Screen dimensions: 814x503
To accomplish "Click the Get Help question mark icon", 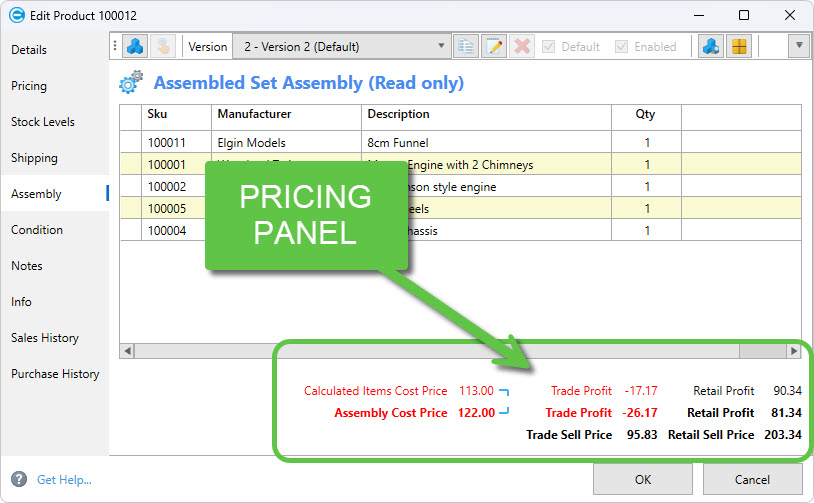I will [x=18, y=480].
